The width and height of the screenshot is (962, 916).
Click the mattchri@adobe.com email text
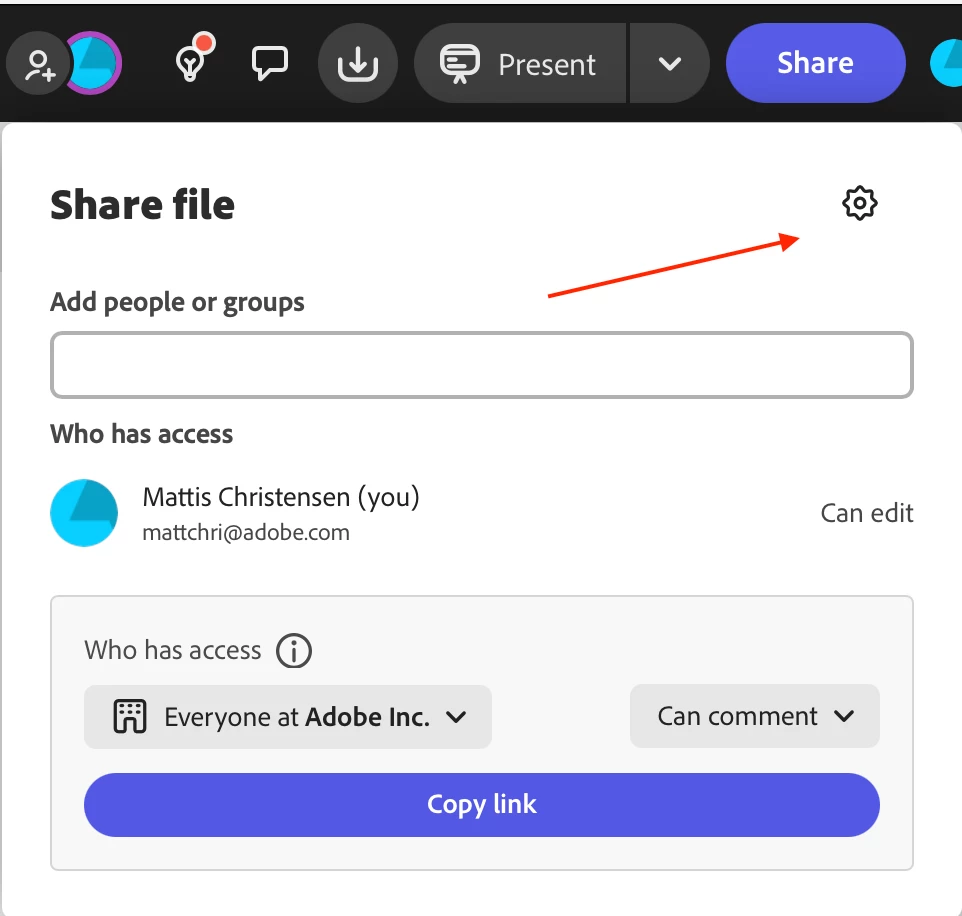(x=246, y=533)
